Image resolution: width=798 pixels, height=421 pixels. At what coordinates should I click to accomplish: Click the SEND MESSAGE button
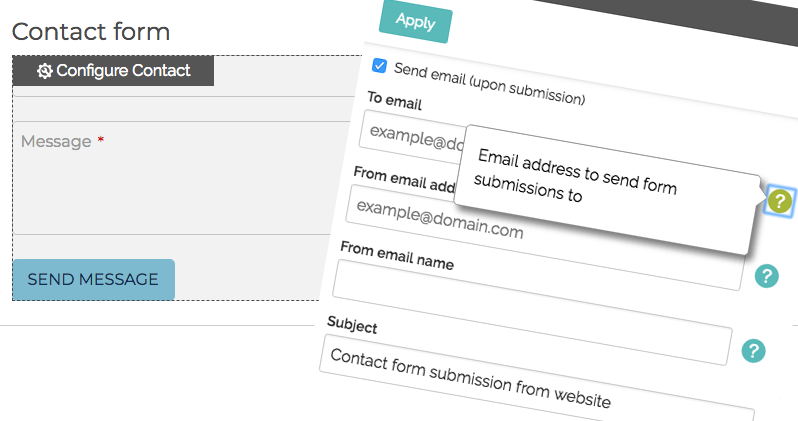tap(94, 279)
